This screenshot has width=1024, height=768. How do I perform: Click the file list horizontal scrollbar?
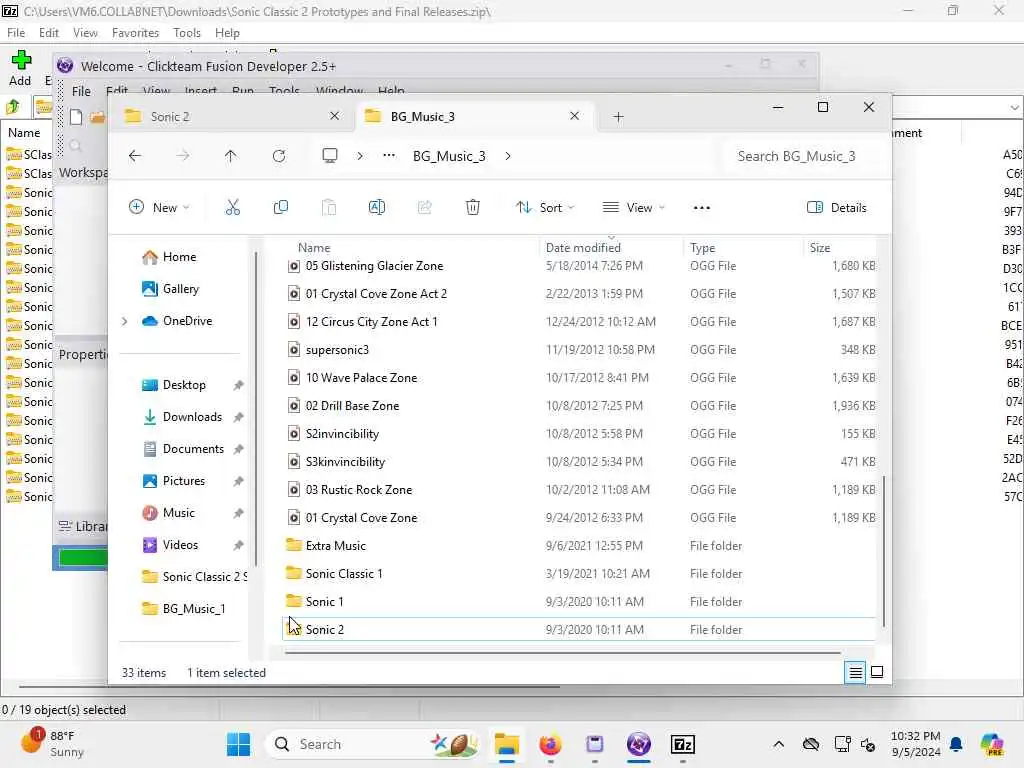tap(562, 652)
